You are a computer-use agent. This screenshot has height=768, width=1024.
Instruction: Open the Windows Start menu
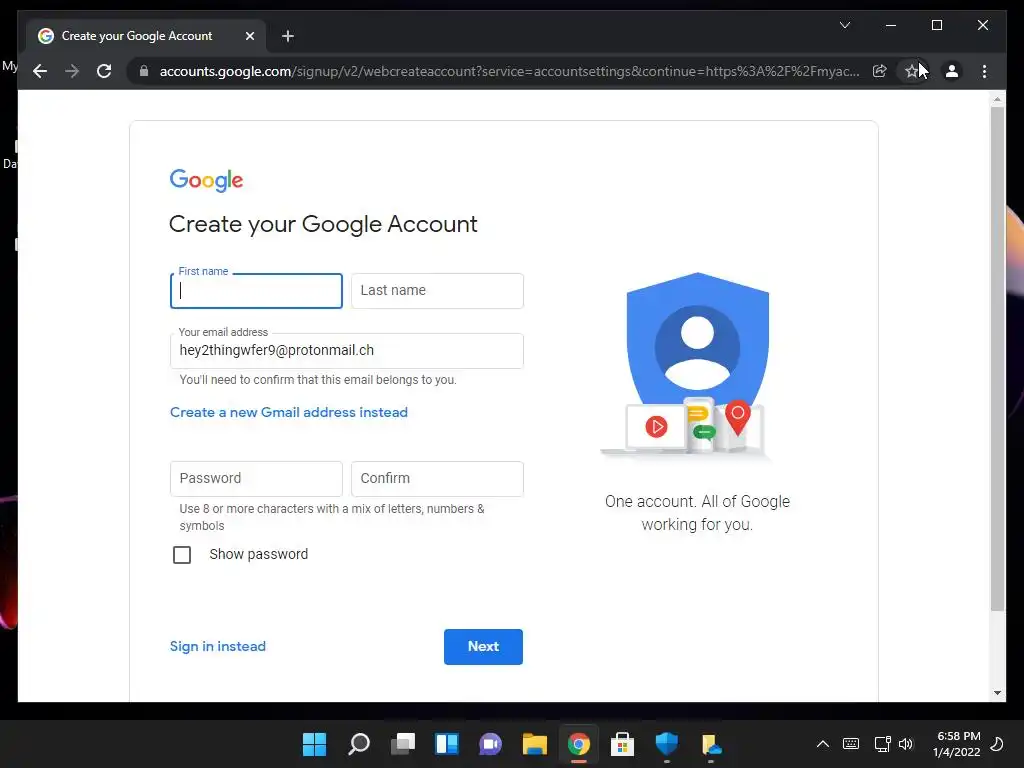click(314, 744)
